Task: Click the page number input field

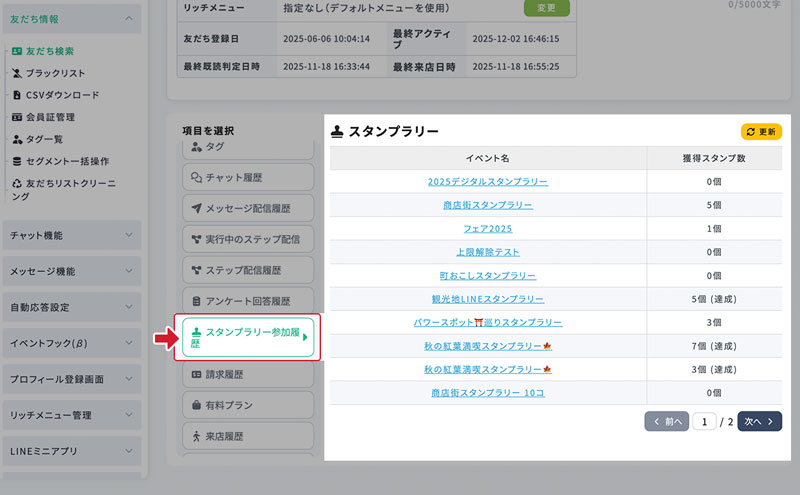Action: pos(704,422)
